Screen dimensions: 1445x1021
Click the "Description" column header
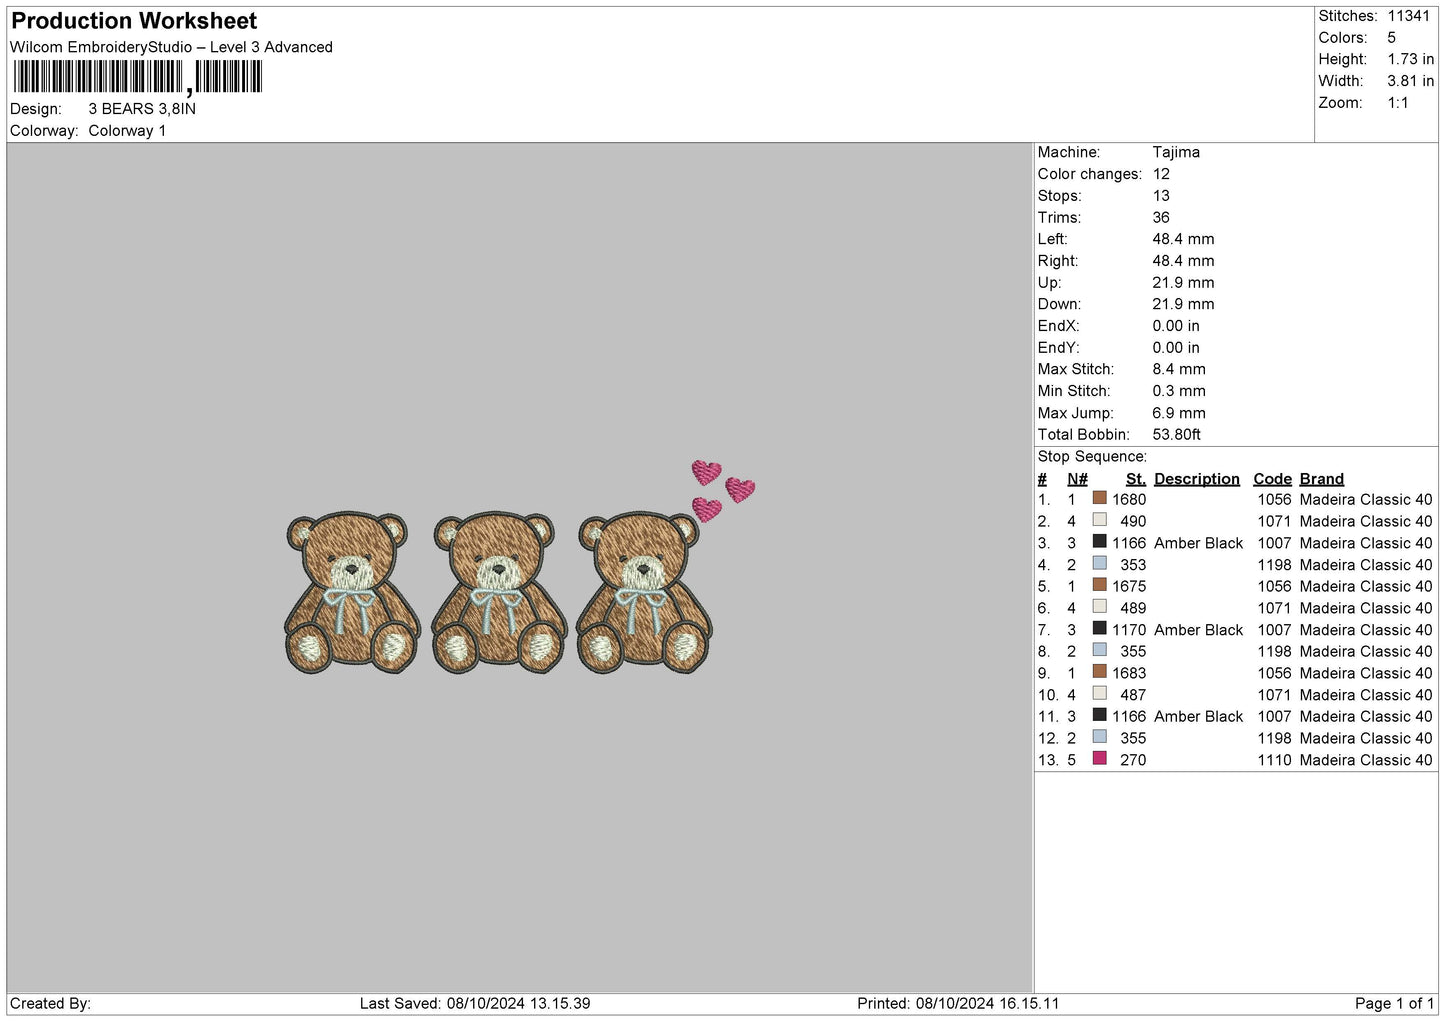[1197, 479]
